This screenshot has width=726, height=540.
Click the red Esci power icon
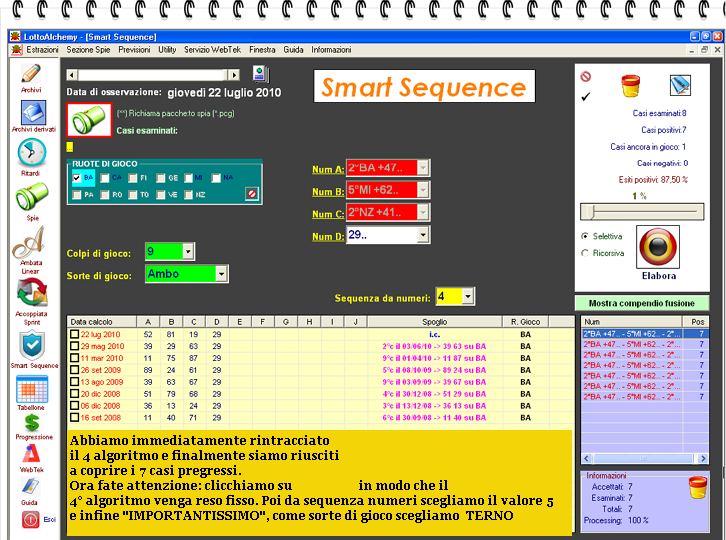click(x=31, y=520)
